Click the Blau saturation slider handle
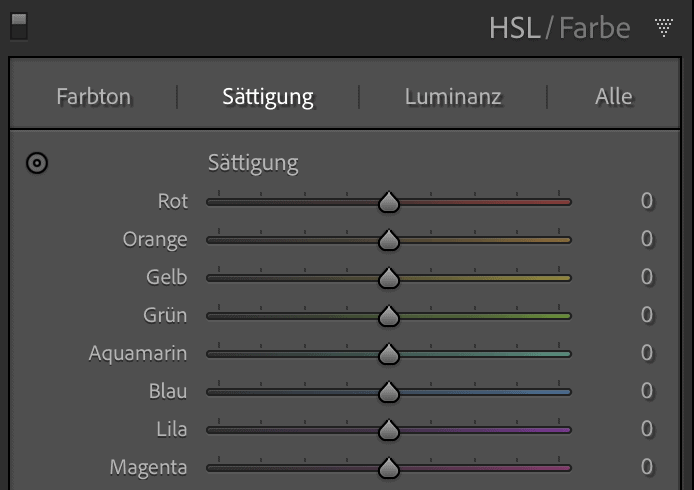 tap(389, 392)
